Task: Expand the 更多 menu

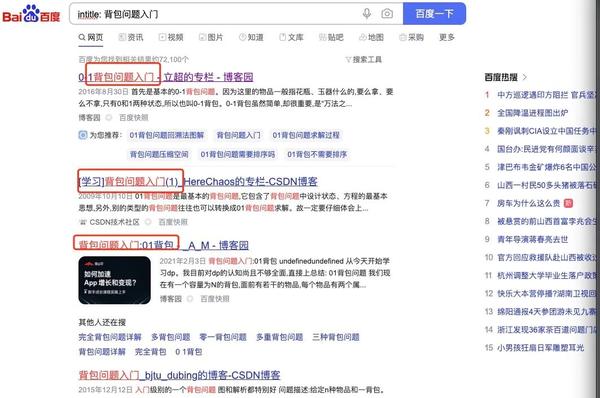Action: pyautogui.click(x=447, y=37)
